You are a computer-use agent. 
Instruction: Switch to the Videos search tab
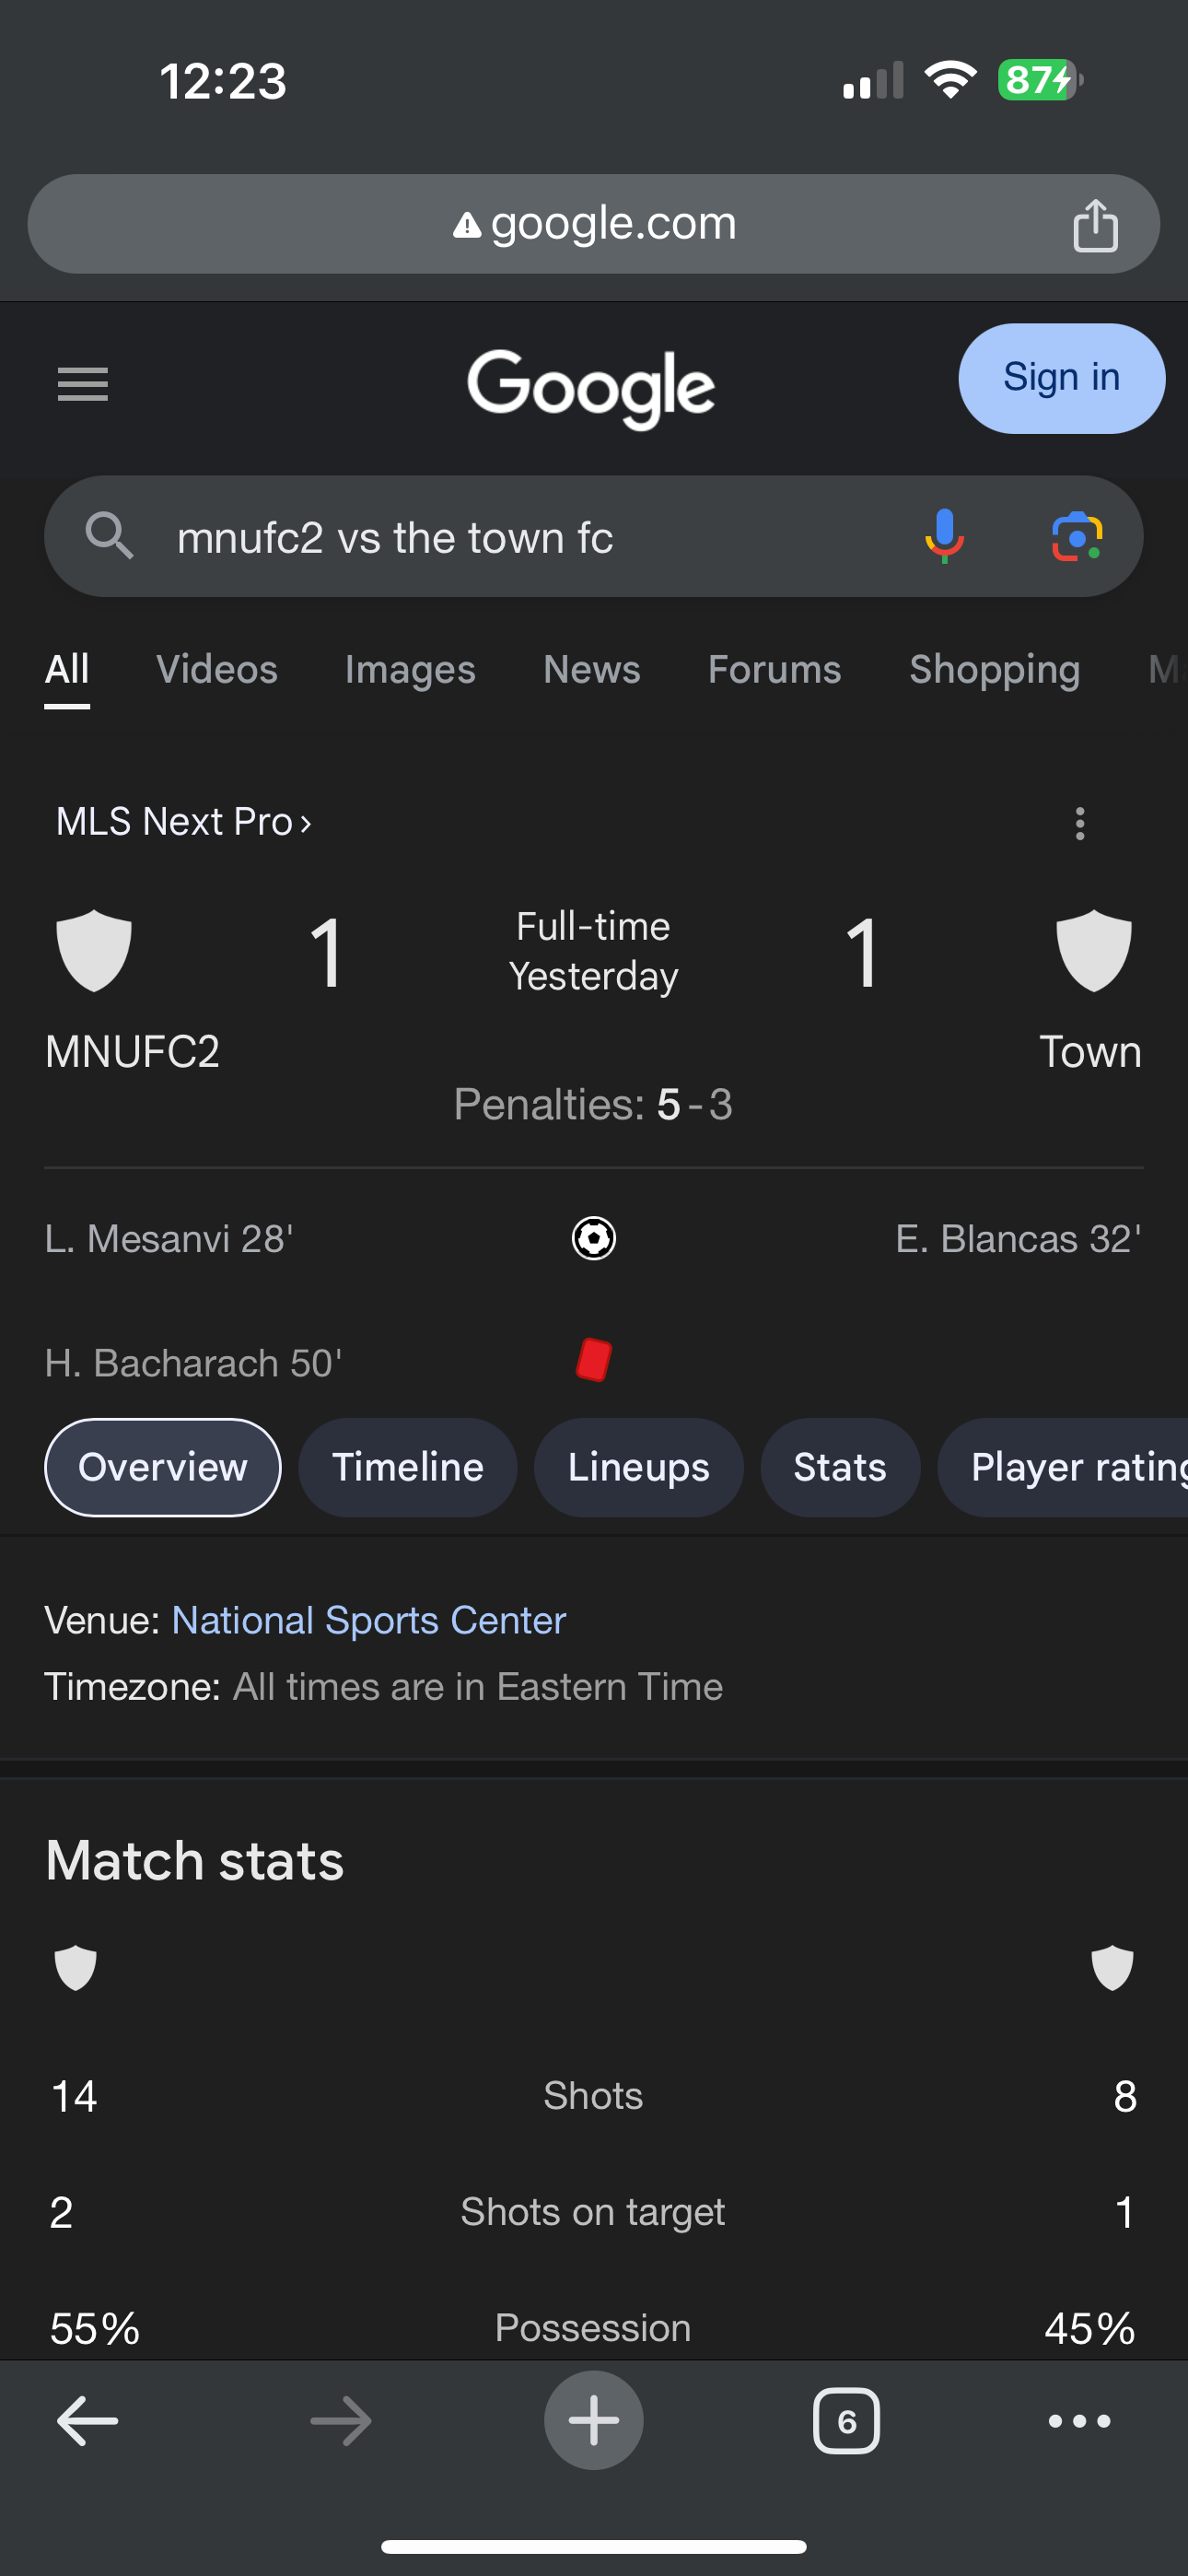(x=217, y=669)
